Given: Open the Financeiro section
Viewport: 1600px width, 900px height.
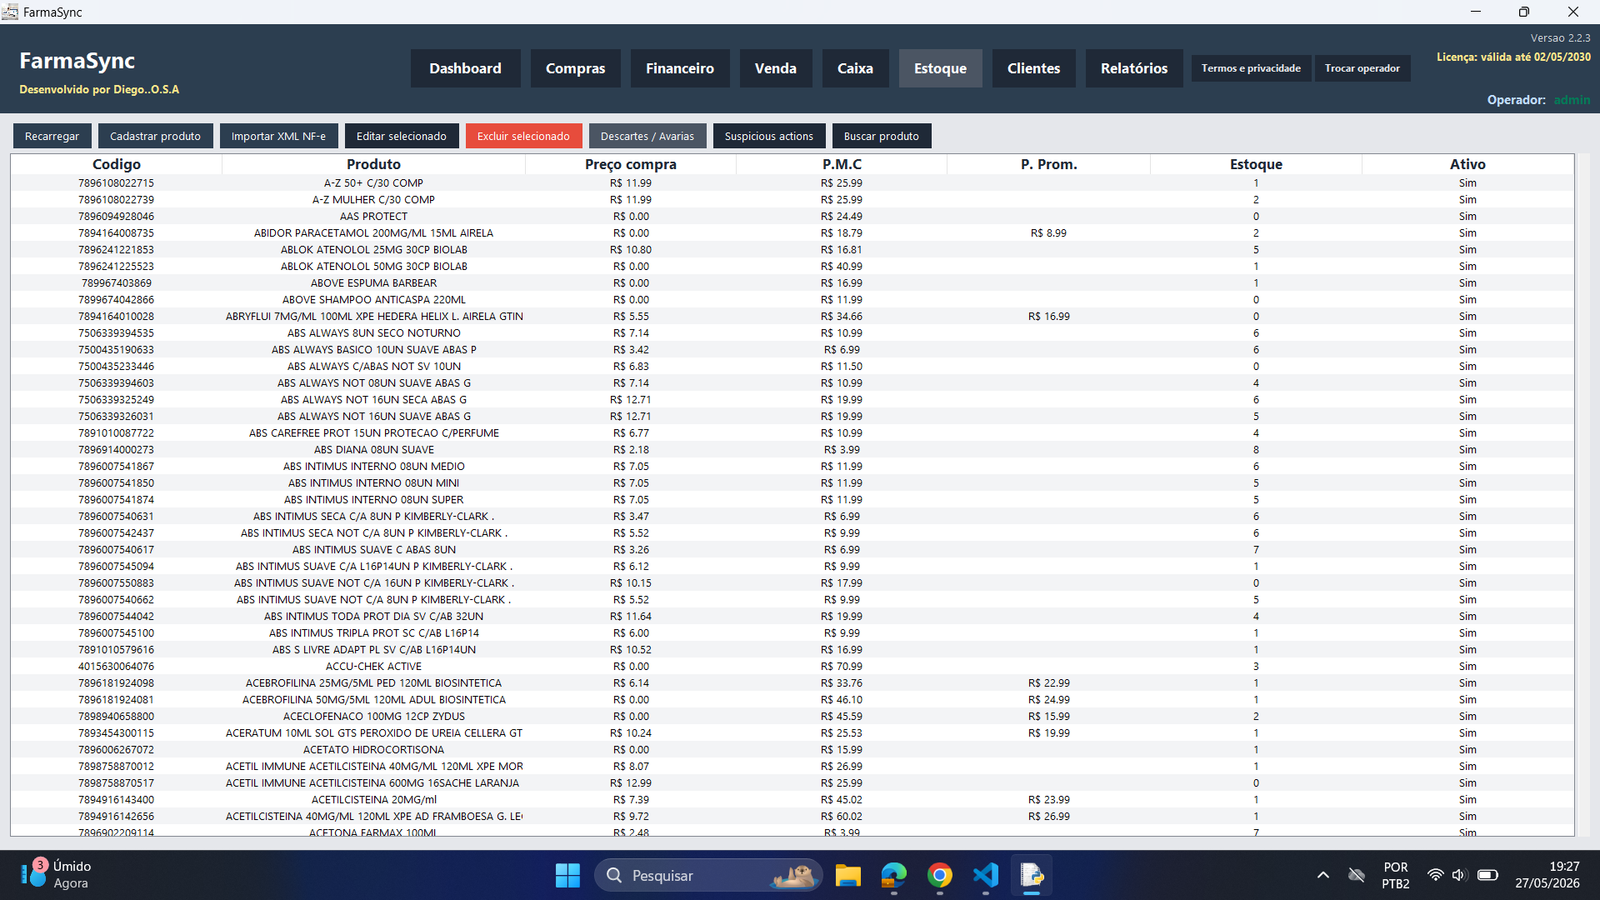Looking at the screenshot, I should point(680,68).
